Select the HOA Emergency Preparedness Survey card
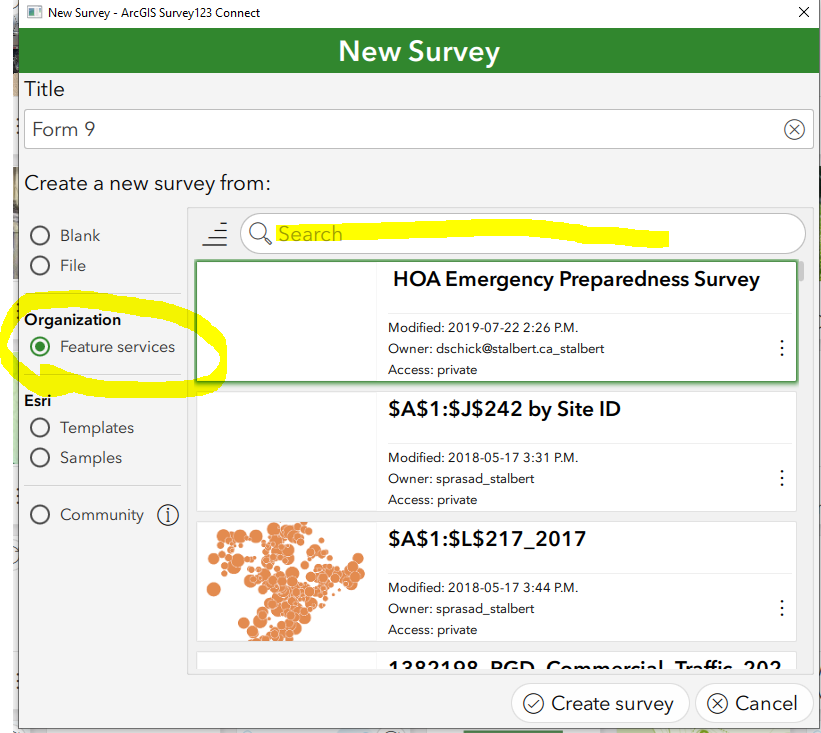Viewport: 821px width, 733px height. (497, 320)
